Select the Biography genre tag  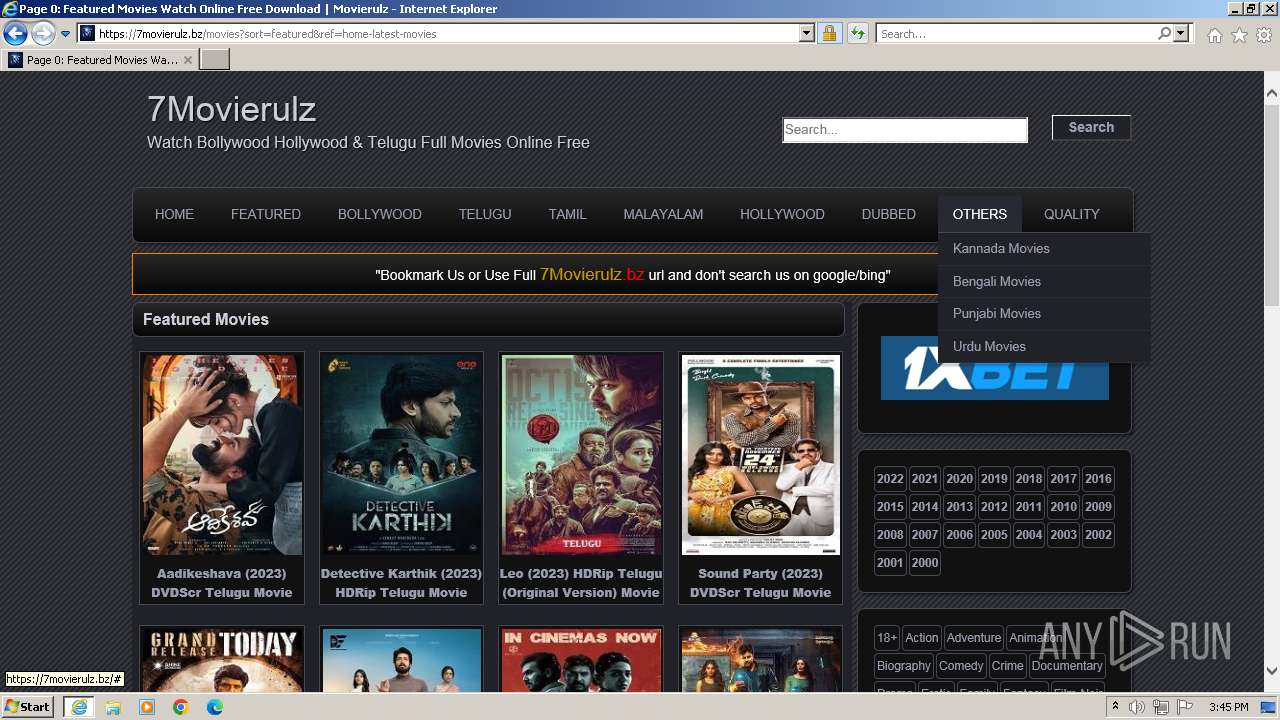(904, 666)
